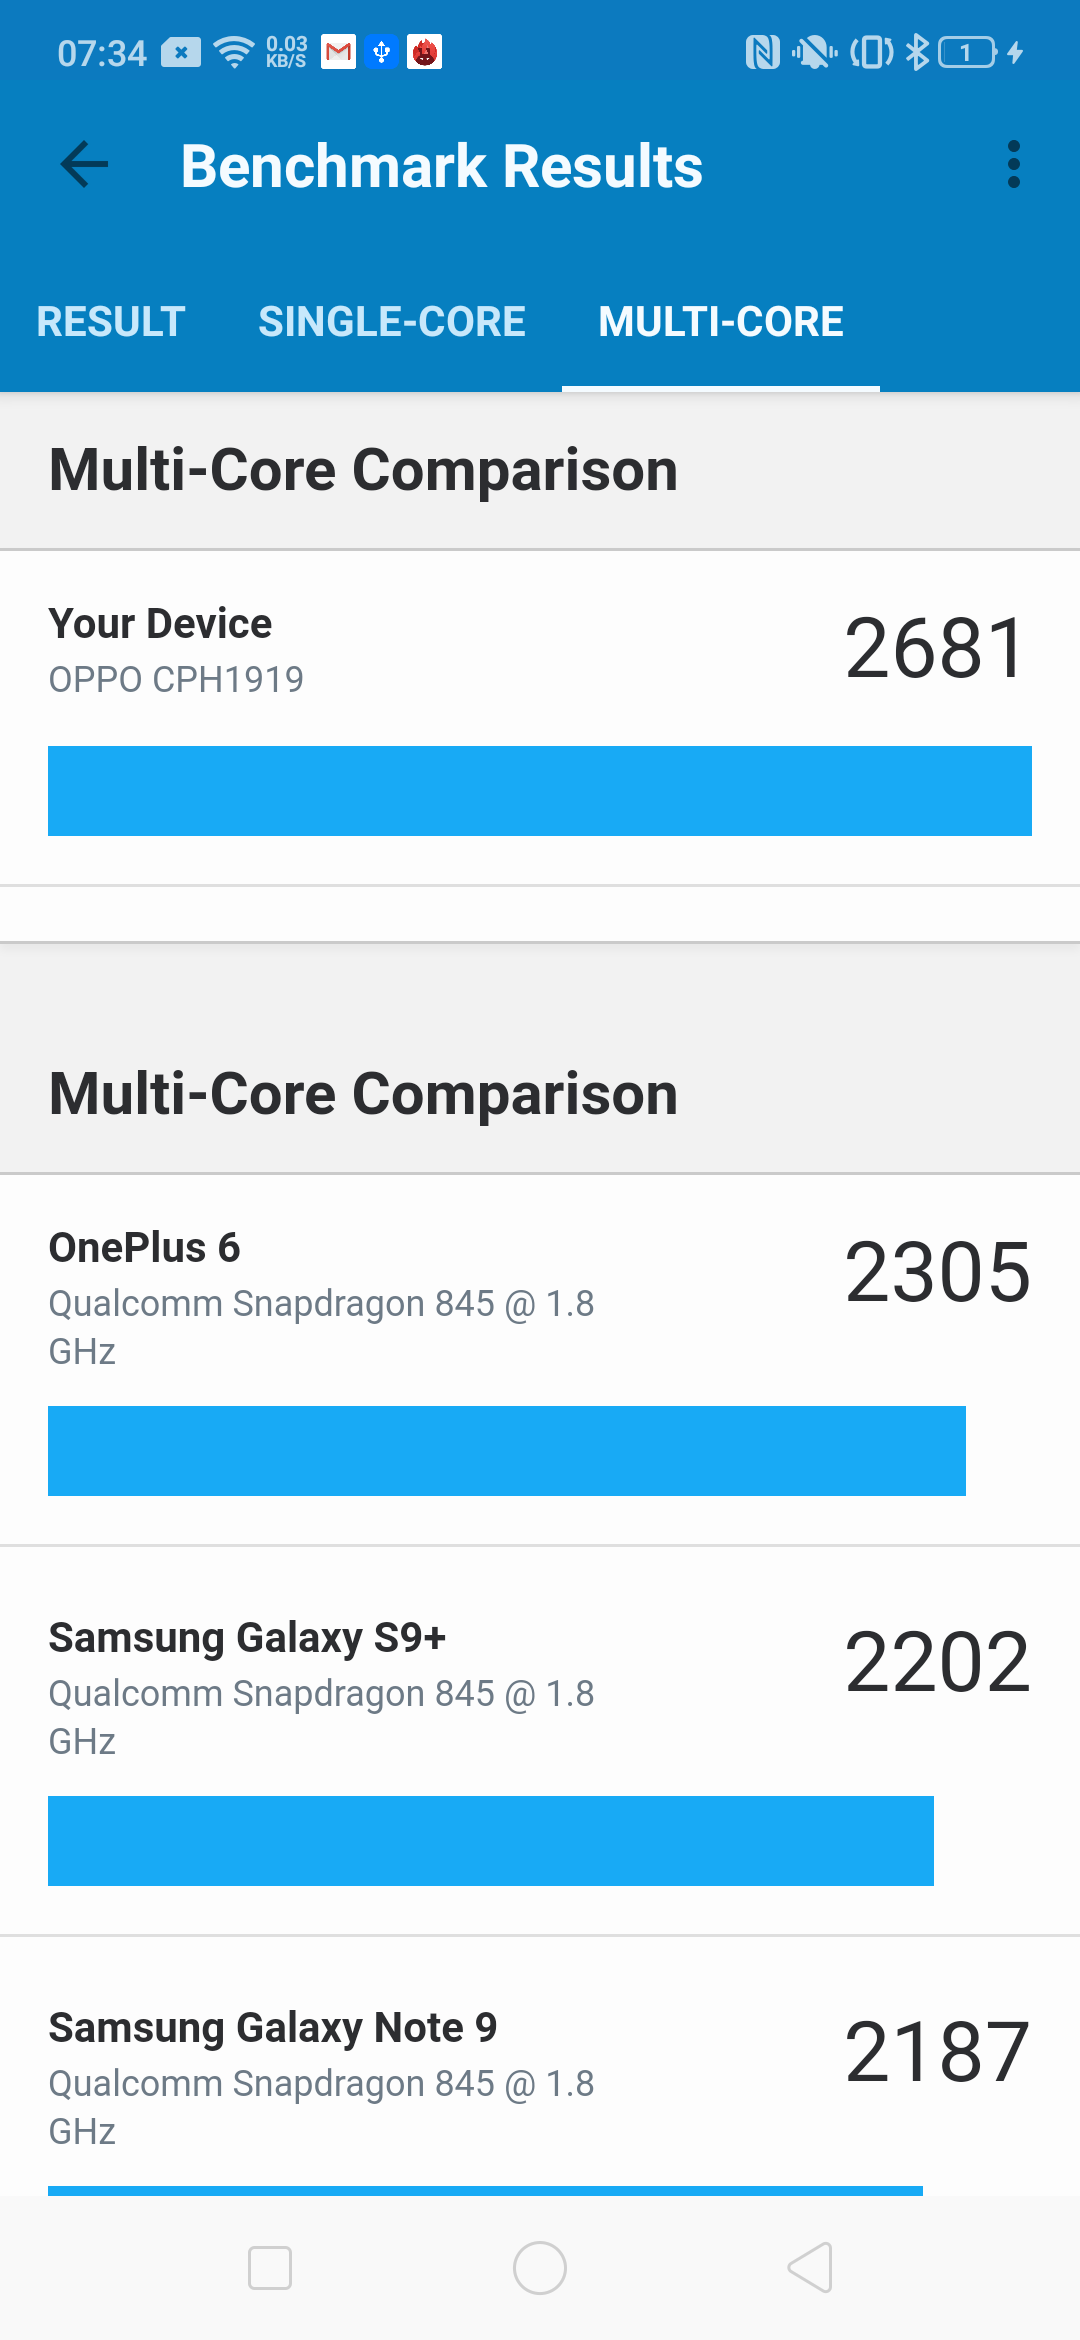Tap the USB notification icon
The height and width of the screenshot is (2340, 1080).
[381, 52]
